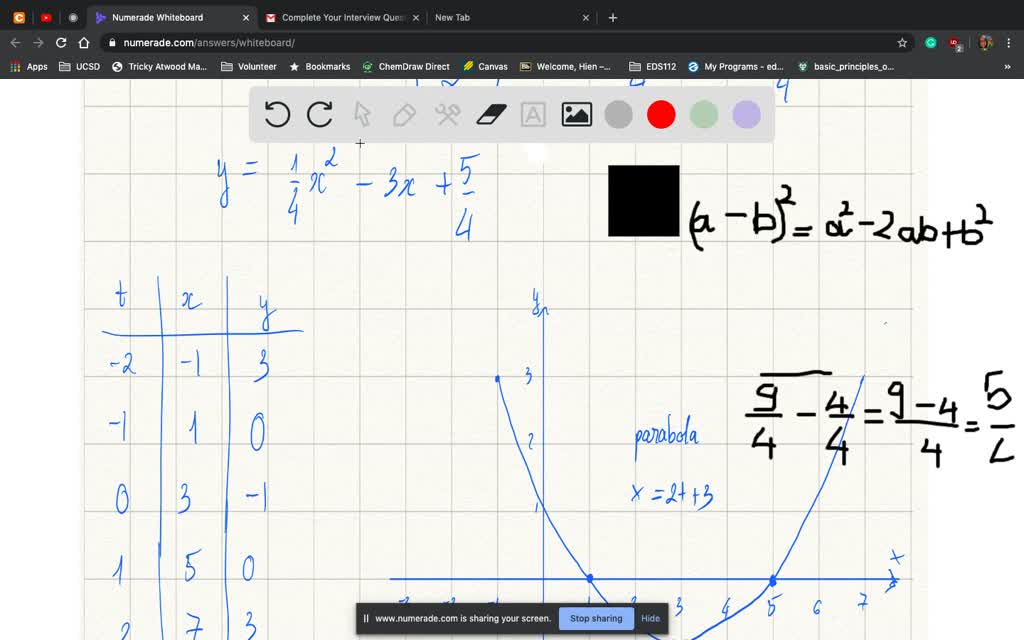The height and width of the screenshot is (640, 1024).
Task: Toggle the bookmark star in the address bar
Action: pyautogui.click(x=901, y=43)
